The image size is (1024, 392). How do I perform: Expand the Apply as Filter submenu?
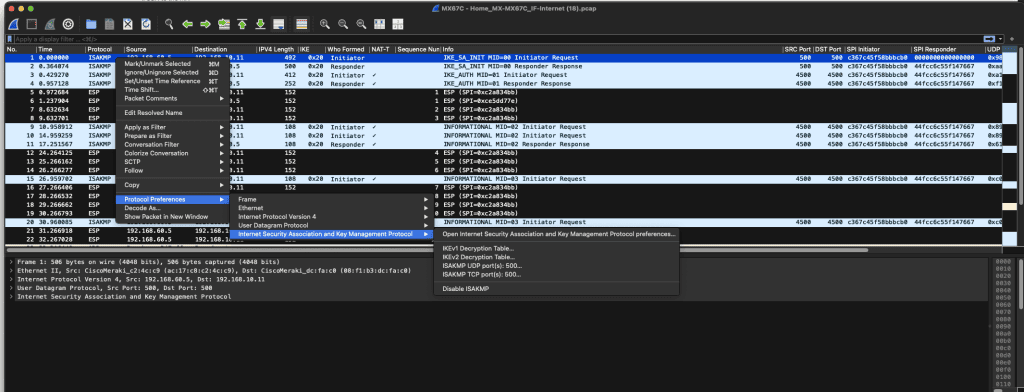click(172, 127)
